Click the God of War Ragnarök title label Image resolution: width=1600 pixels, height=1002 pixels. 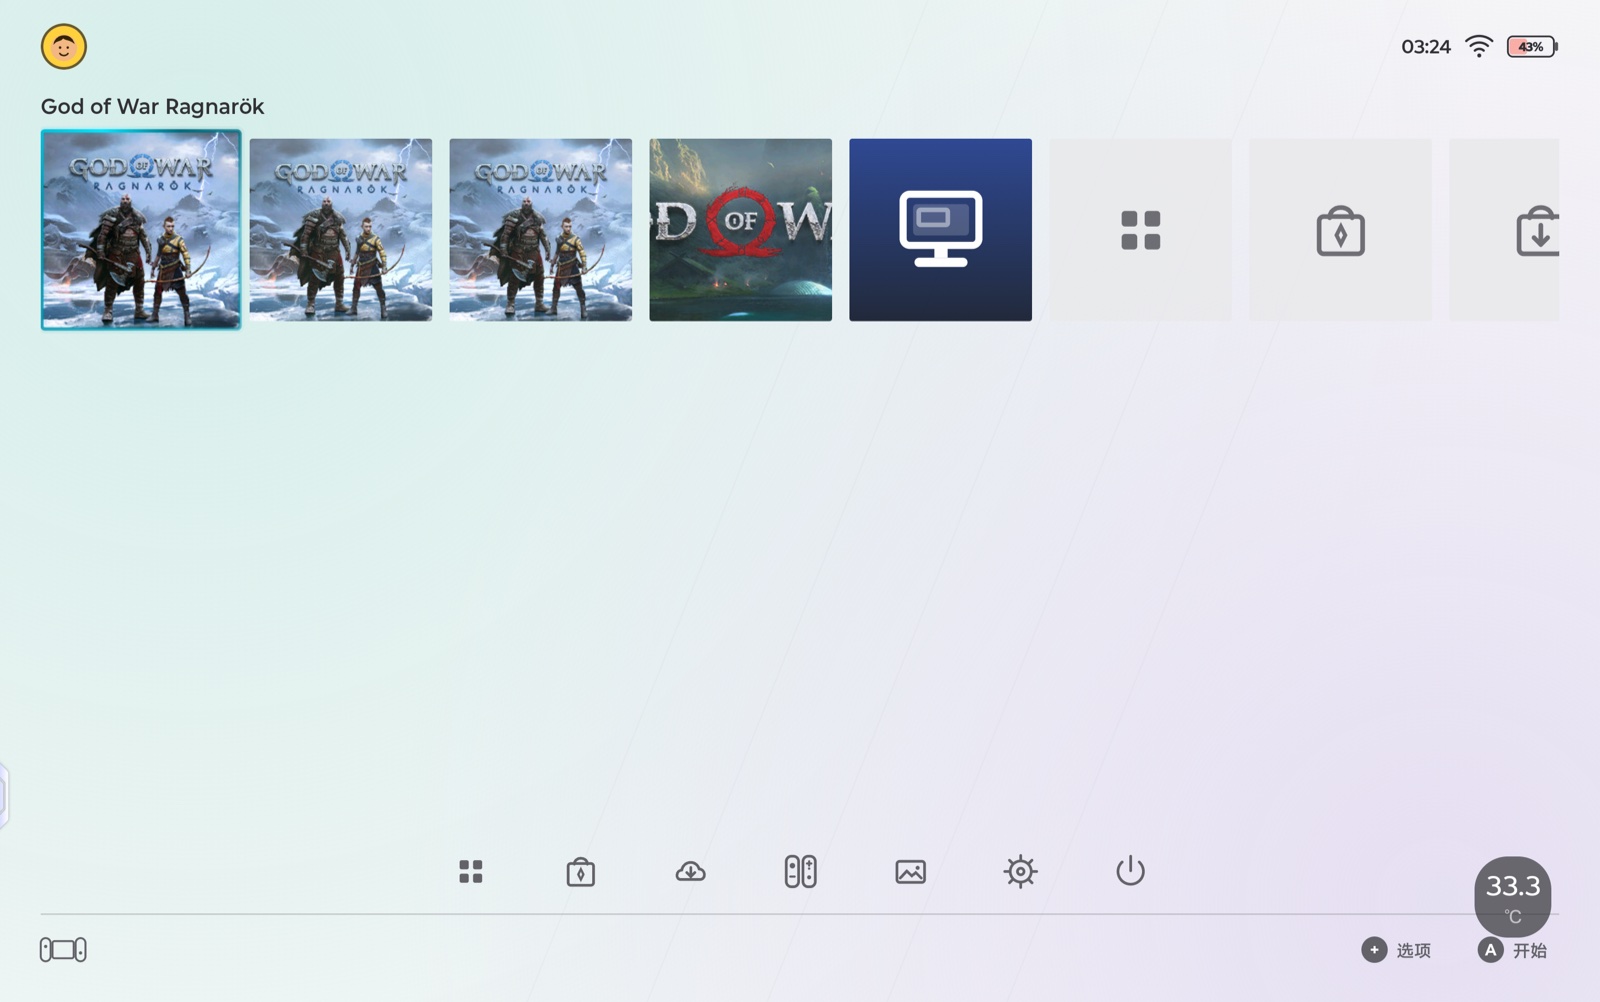coord(152,107)
